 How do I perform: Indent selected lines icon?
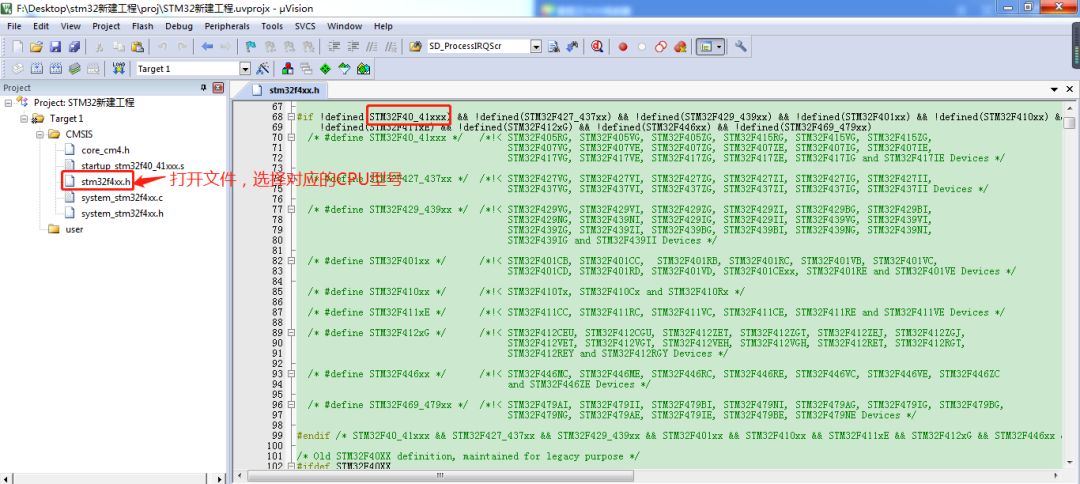click(x=334, y=47)
